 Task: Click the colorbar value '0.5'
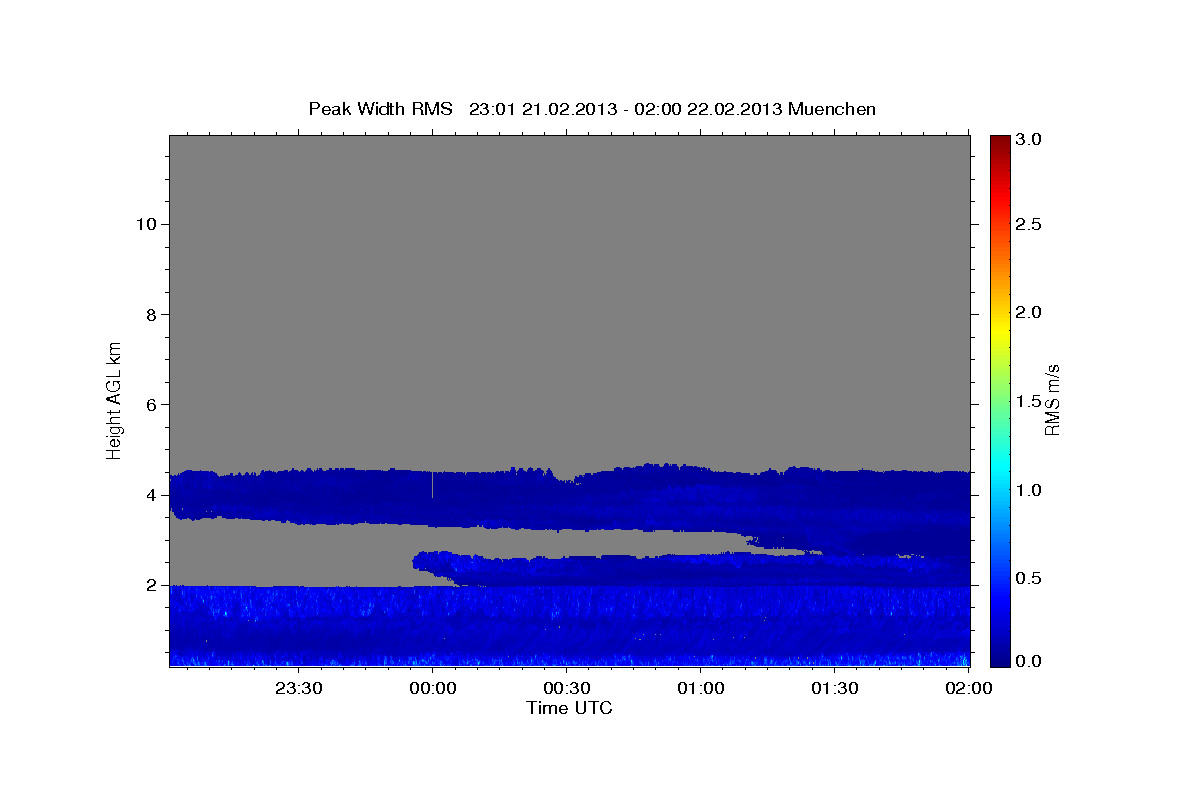click(x=1028, y=578)
